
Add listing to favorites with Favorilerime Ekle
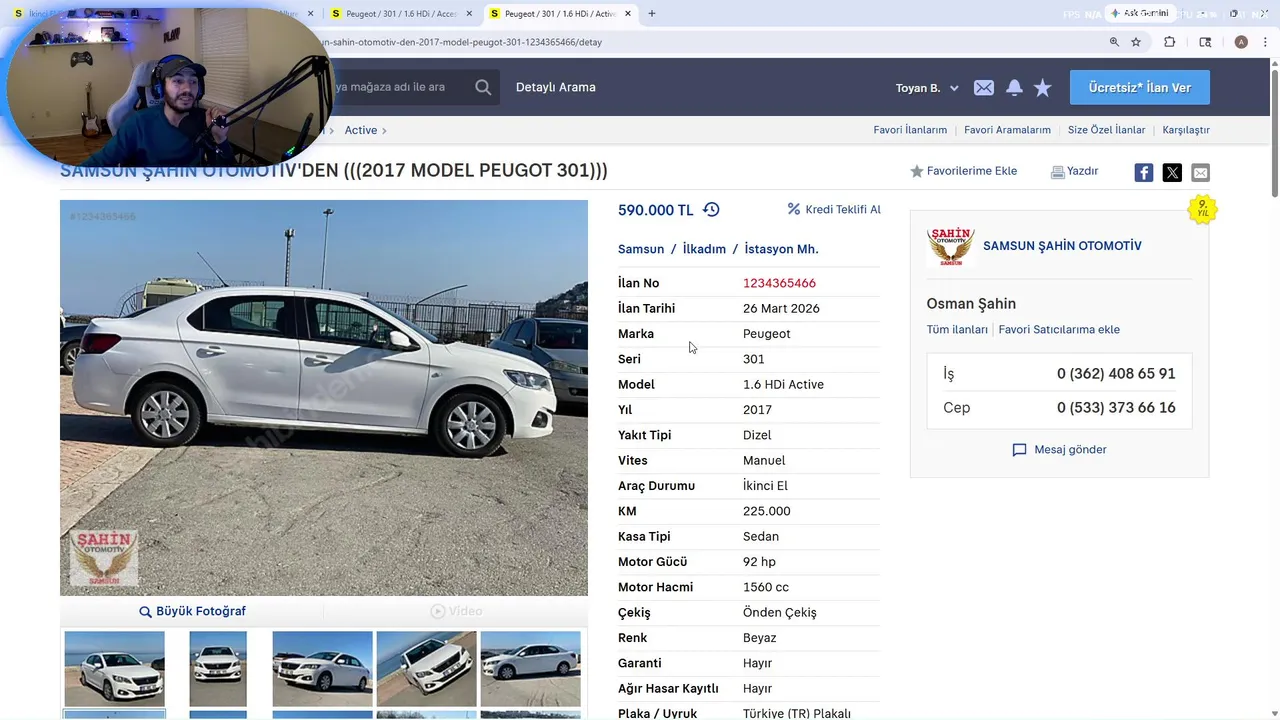pyautogui.click(x=963, y=171)
